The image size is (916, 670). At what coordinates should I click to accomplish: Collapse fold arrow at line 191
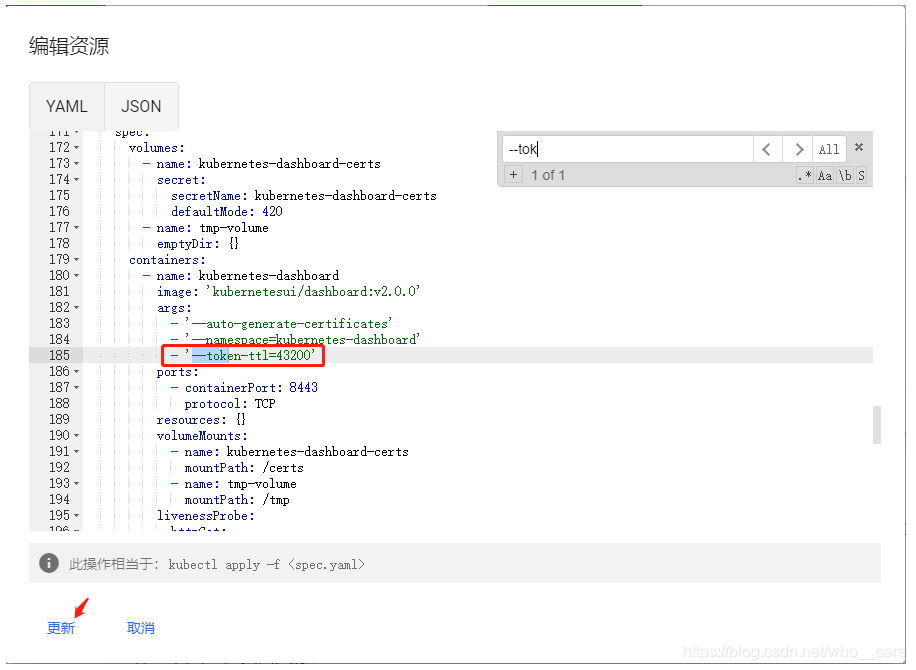tap(77, 452)
